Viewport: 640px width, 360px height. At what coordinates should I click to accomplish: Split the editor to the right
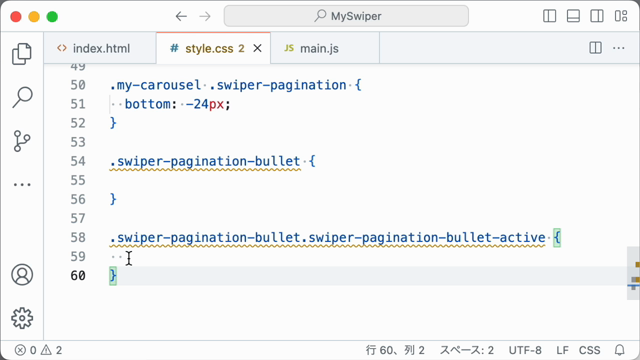pos(596,48)
